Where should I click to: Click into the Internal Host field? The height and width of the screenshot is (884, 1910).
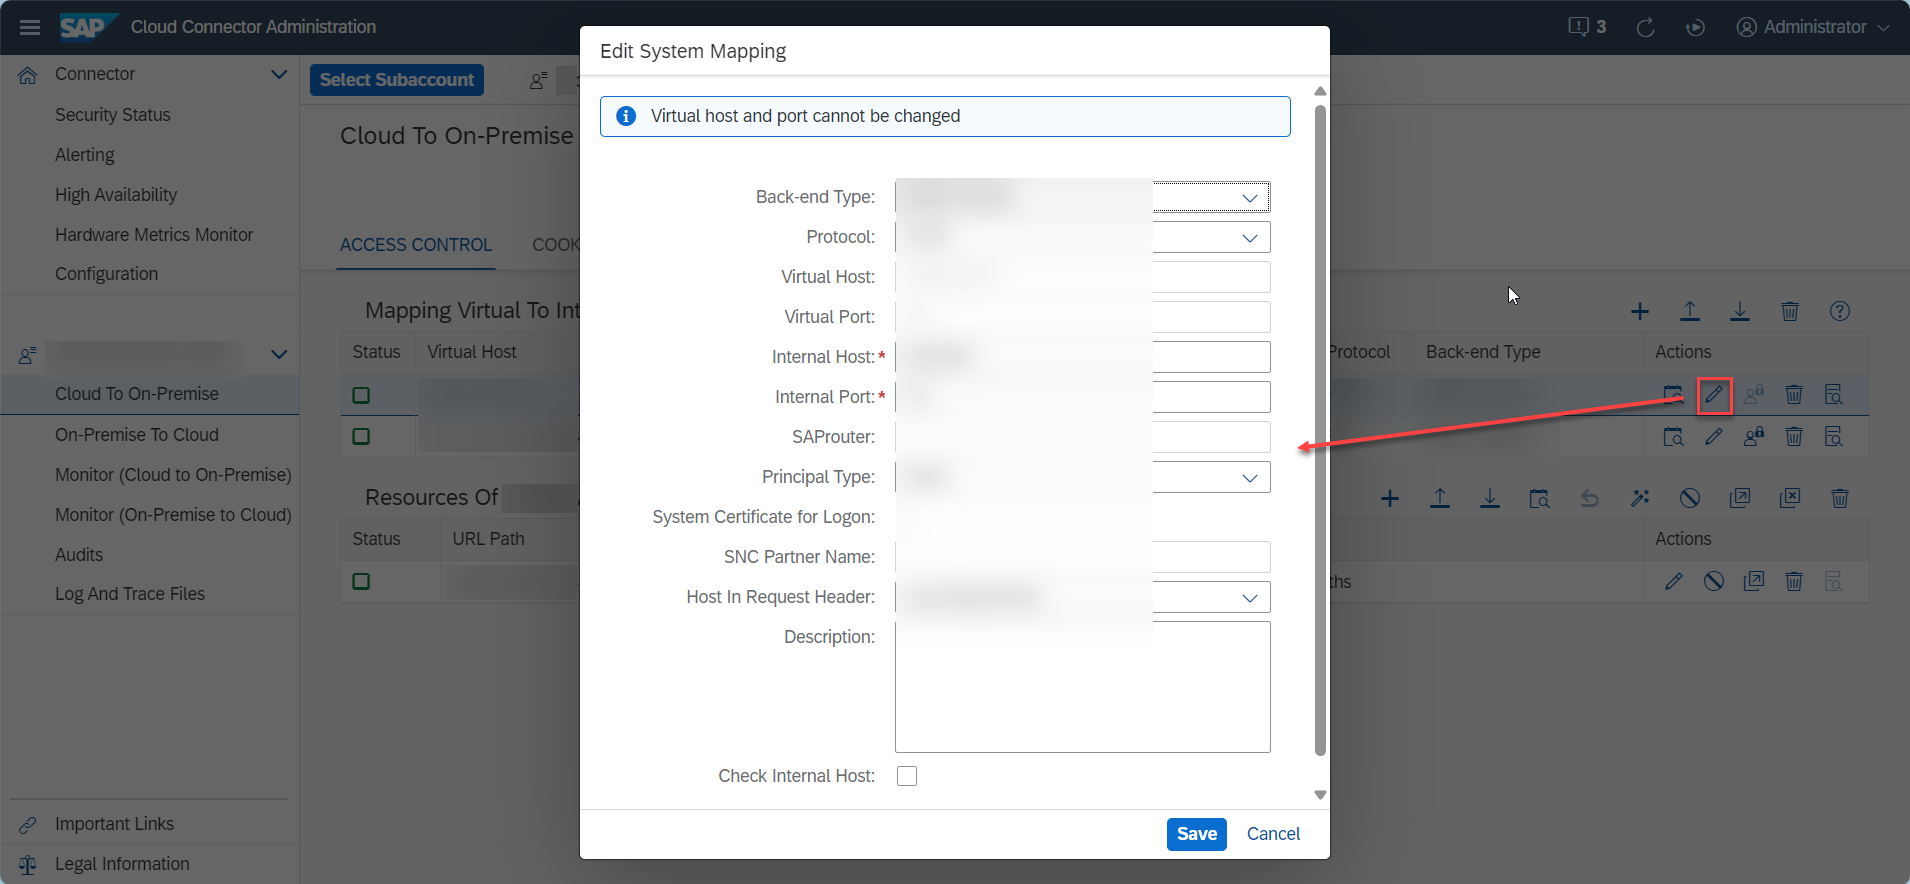(1083, 357)
